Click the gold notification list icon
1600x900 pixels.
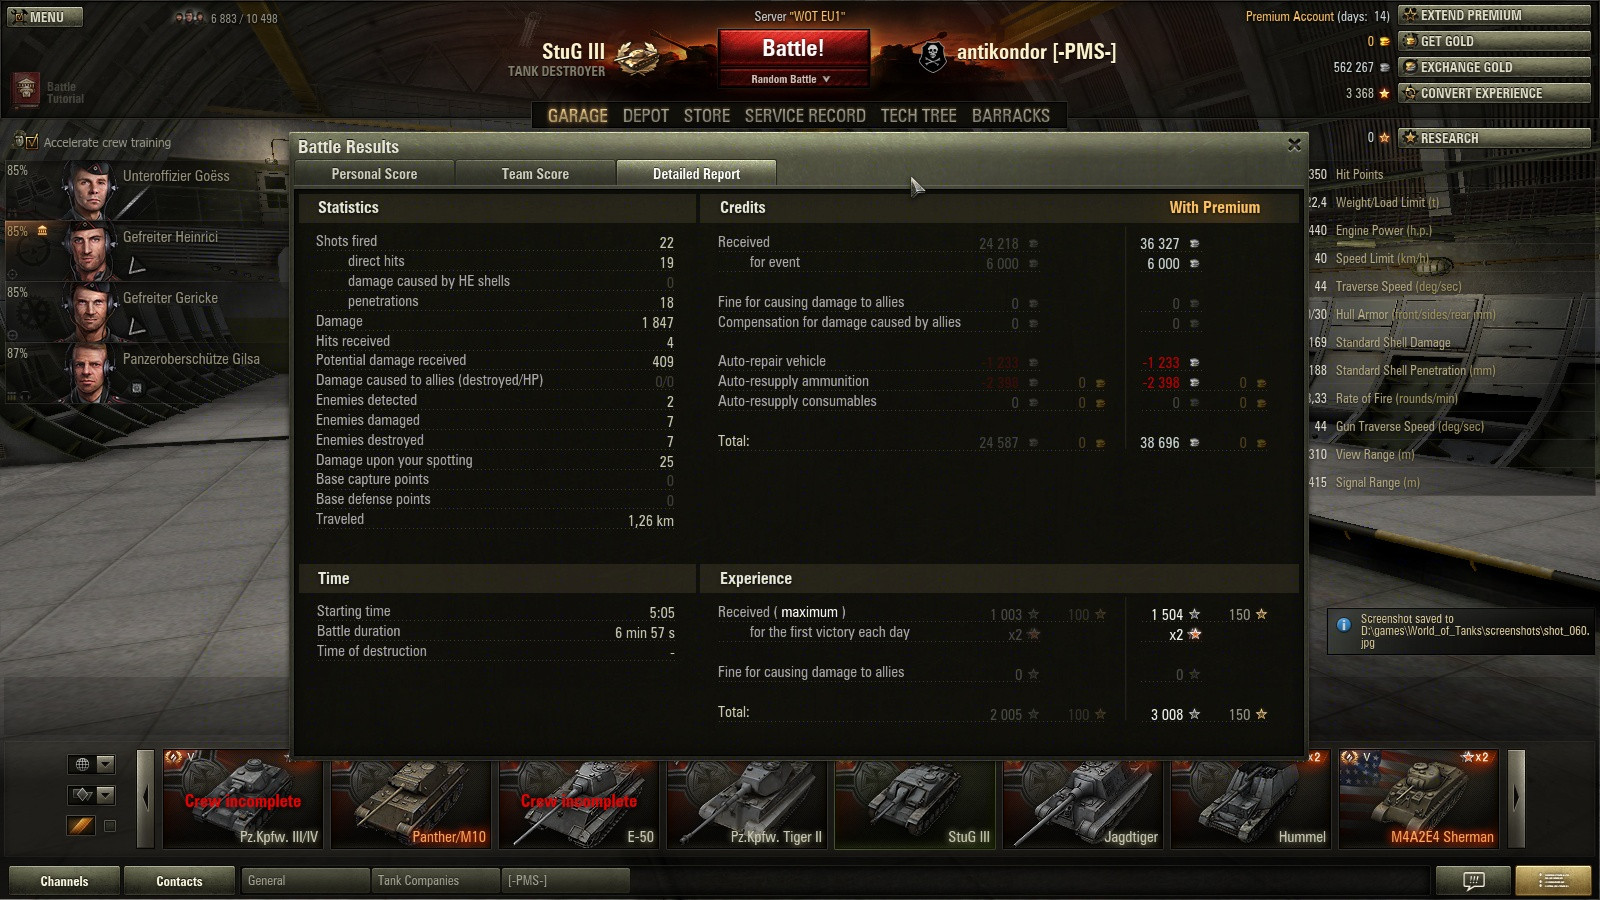click(x=1553, y=880)
